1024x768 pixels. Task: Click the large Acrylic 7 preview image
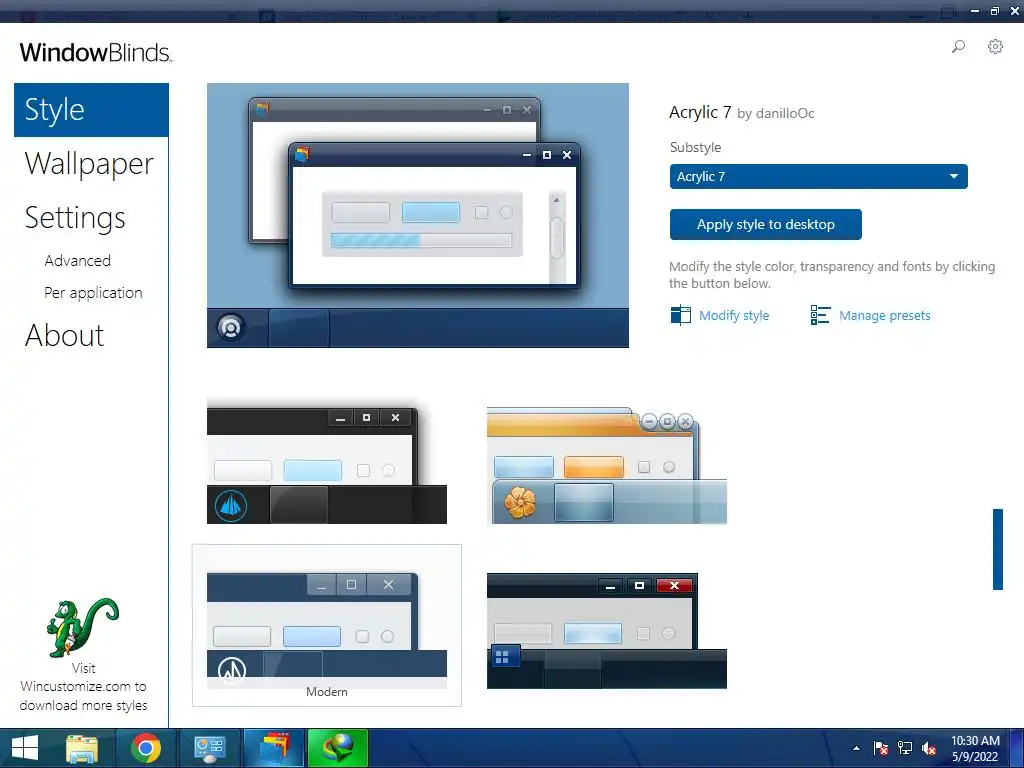click(418, 216)
